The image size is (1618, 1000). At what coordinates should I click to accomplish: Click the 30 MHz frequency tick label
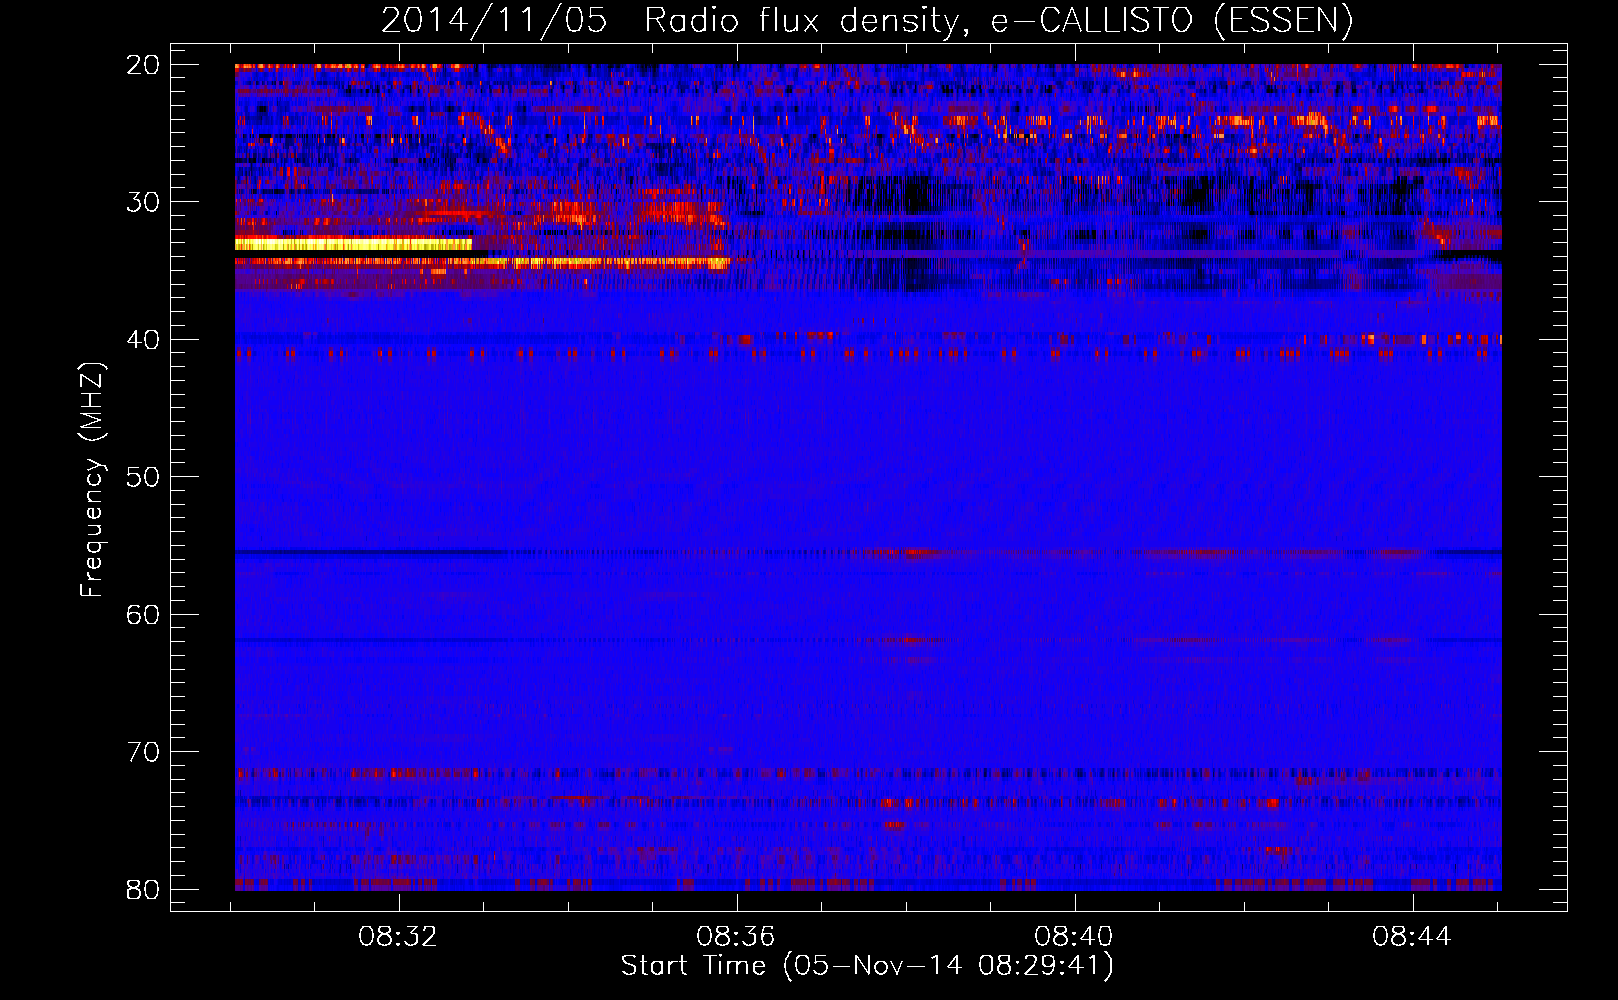[x=143, y=202]
